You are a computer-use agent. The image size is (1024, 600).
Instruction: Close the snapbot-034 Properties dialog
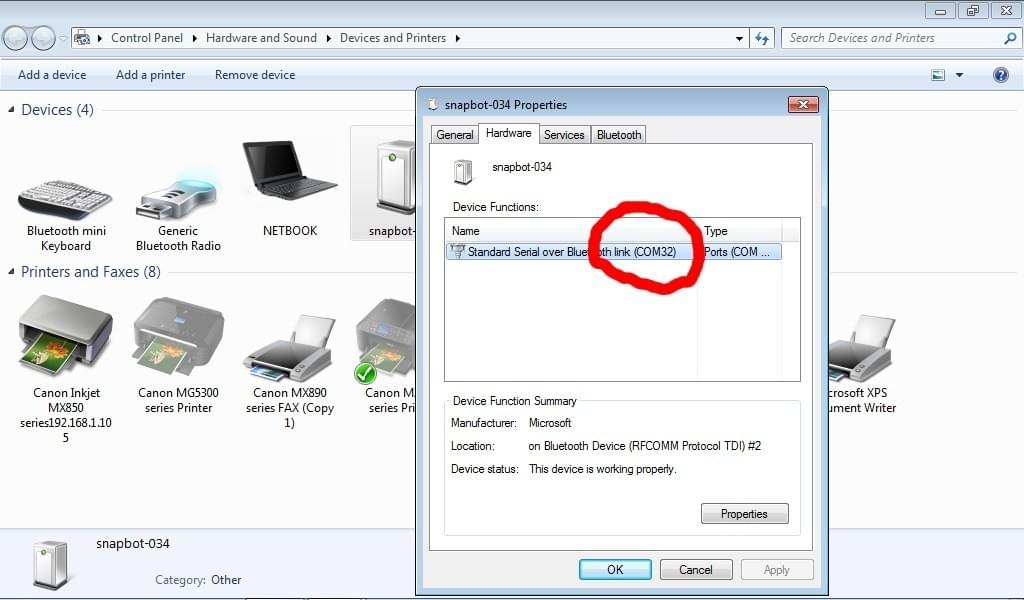tap(803, 104)
